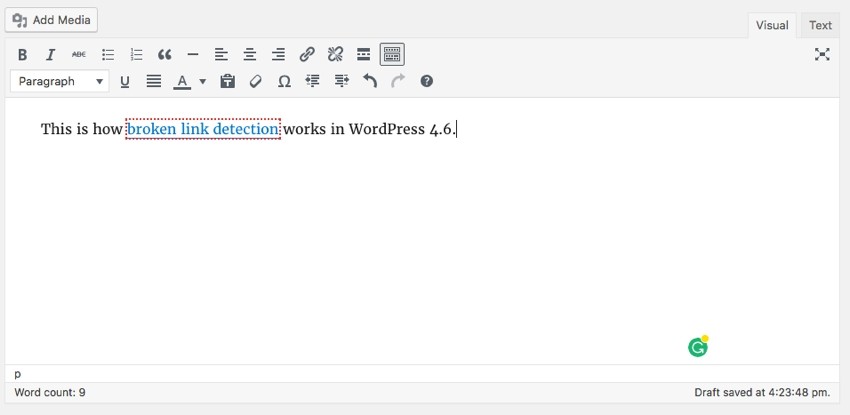Place cursor after WordPress 4.6. text
Image resolution: width=850 pixels, height=415 pixels.
tap(456, 129)
